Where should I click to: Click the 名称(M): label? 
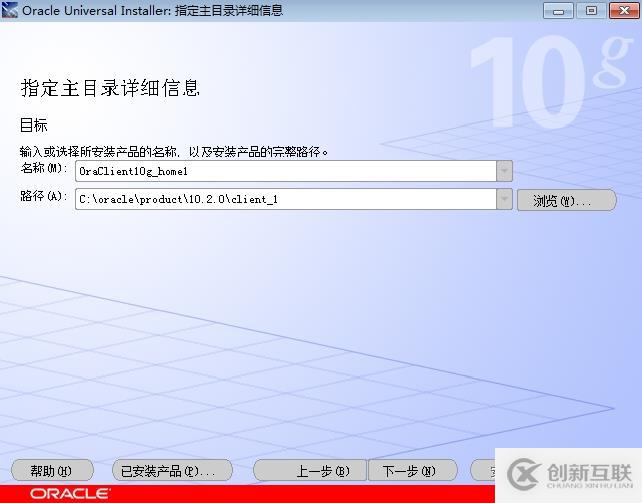[x=44, y=168]
